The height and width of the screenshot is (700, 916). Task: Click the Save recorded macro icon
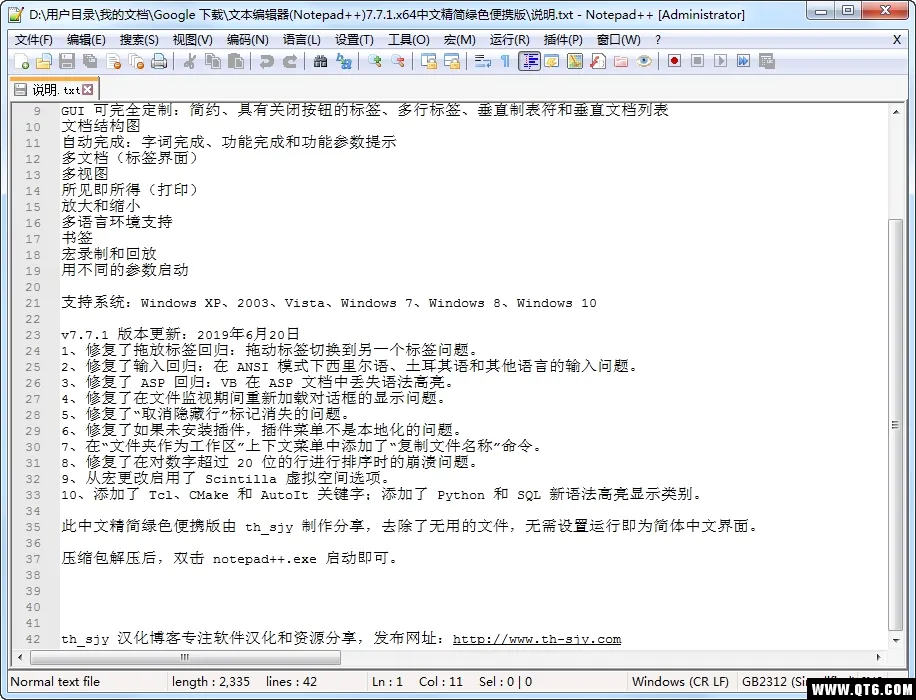766,61
